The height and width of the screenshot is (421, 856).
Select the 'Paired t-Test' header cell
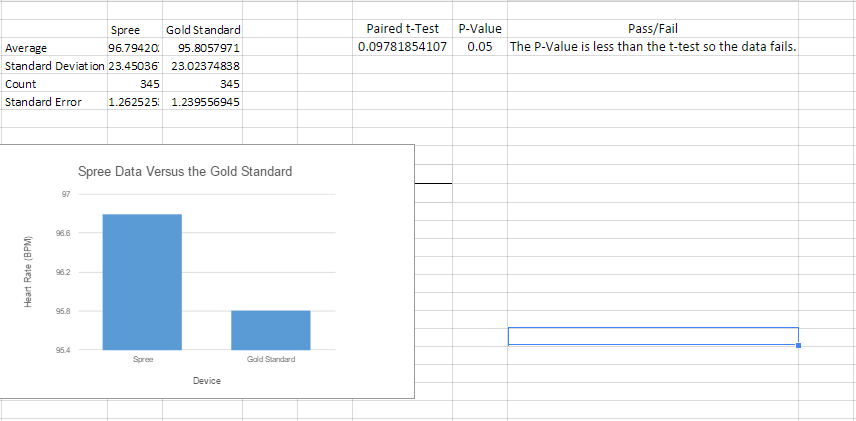coord(401,30)
